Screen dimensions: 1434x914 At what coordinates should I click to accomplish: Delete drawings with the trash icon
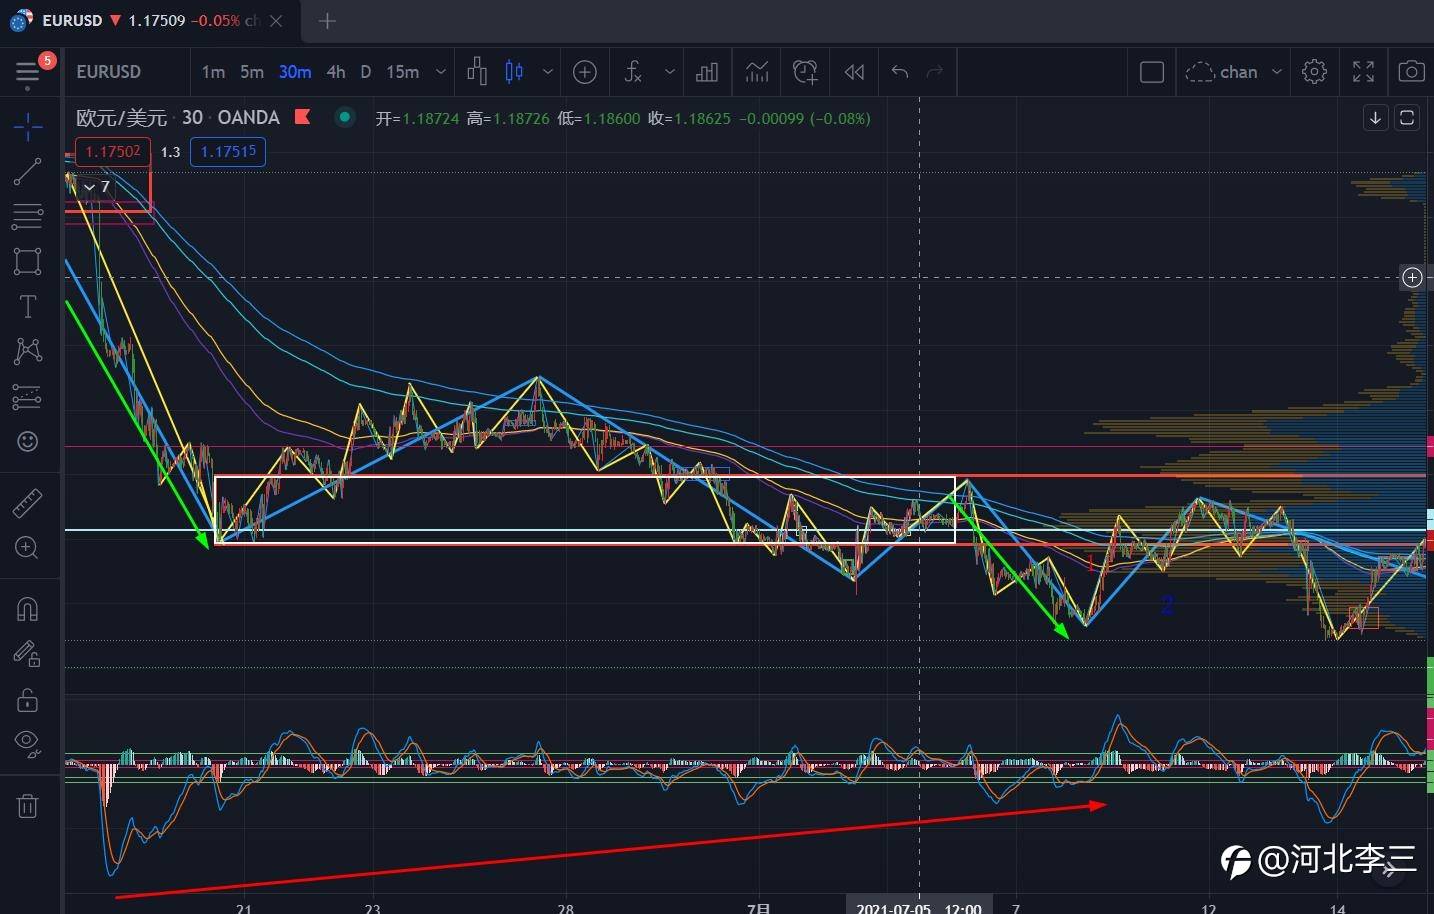tap(28, 806)
